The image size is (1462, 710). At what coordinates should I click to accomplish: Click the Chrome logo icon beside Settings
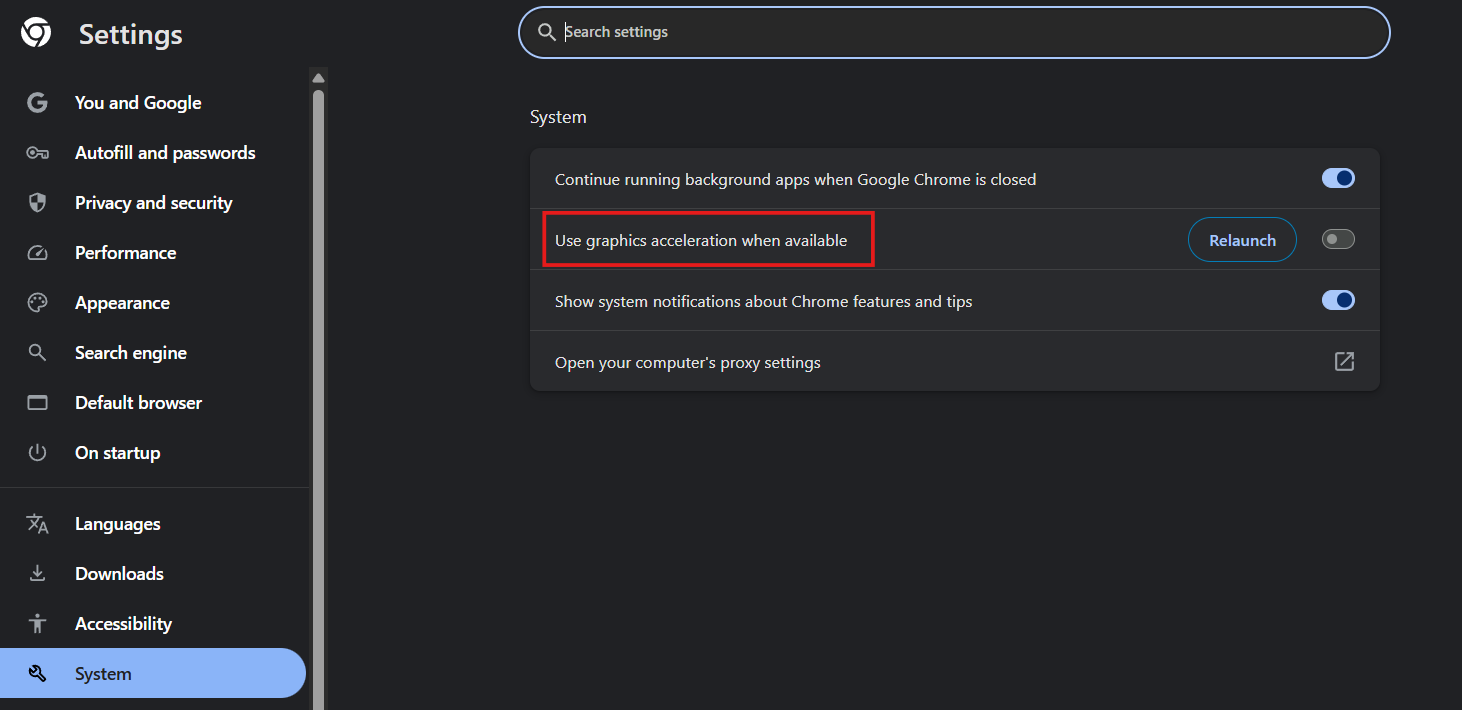coord(36,33)
